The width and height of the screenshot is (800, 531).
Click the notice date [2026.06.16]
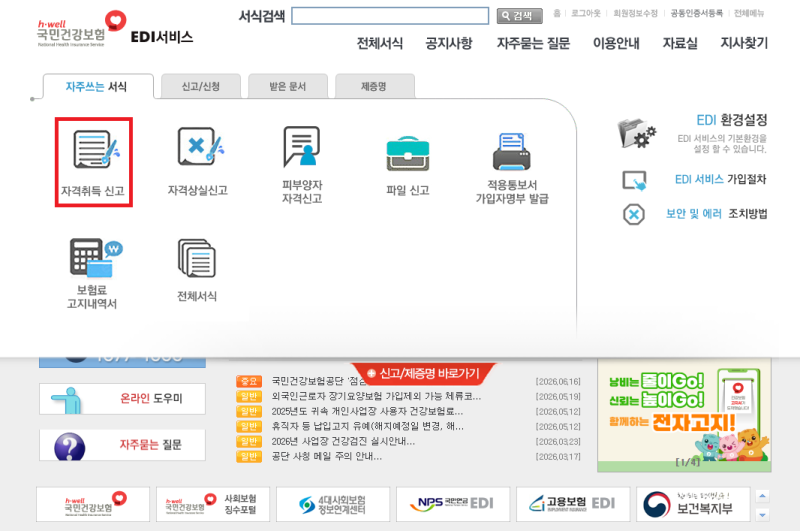click(558, 382)
